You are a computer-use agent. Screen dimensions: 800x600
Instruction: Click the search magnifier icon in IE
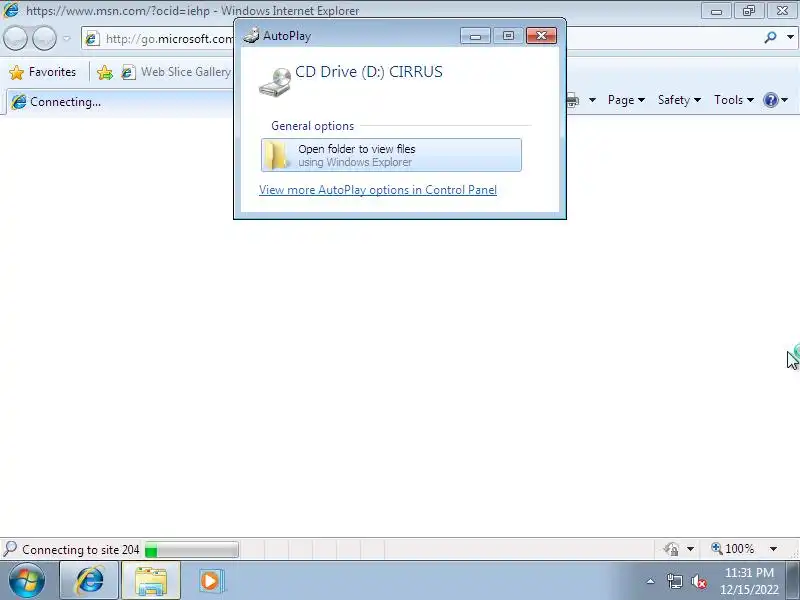point(770,37)
